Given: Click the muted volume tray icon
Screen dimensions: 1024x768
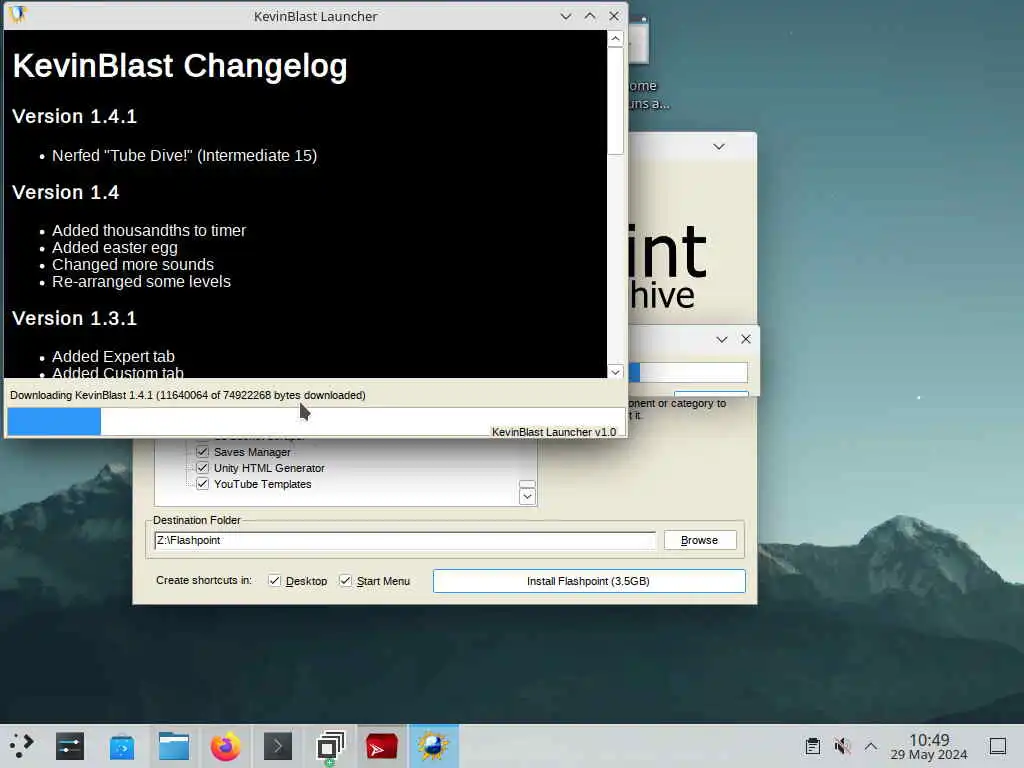Looking at the screenshot, I should tap(842, 746).
